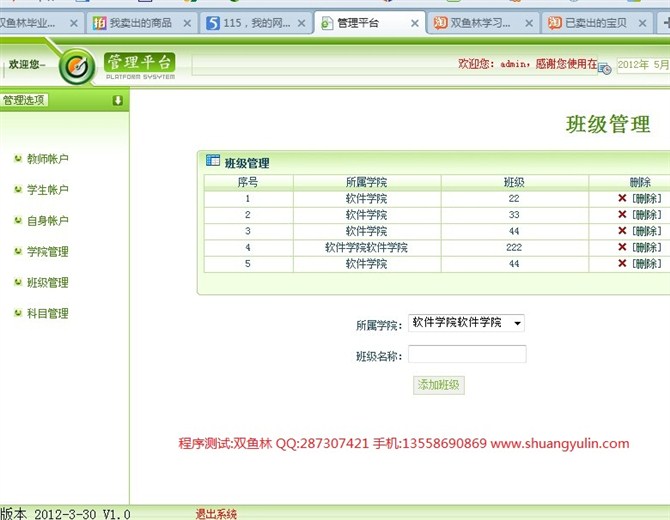
Task: Click the bullet icon beside 班级管理 menu
Action: coord(18,282)
